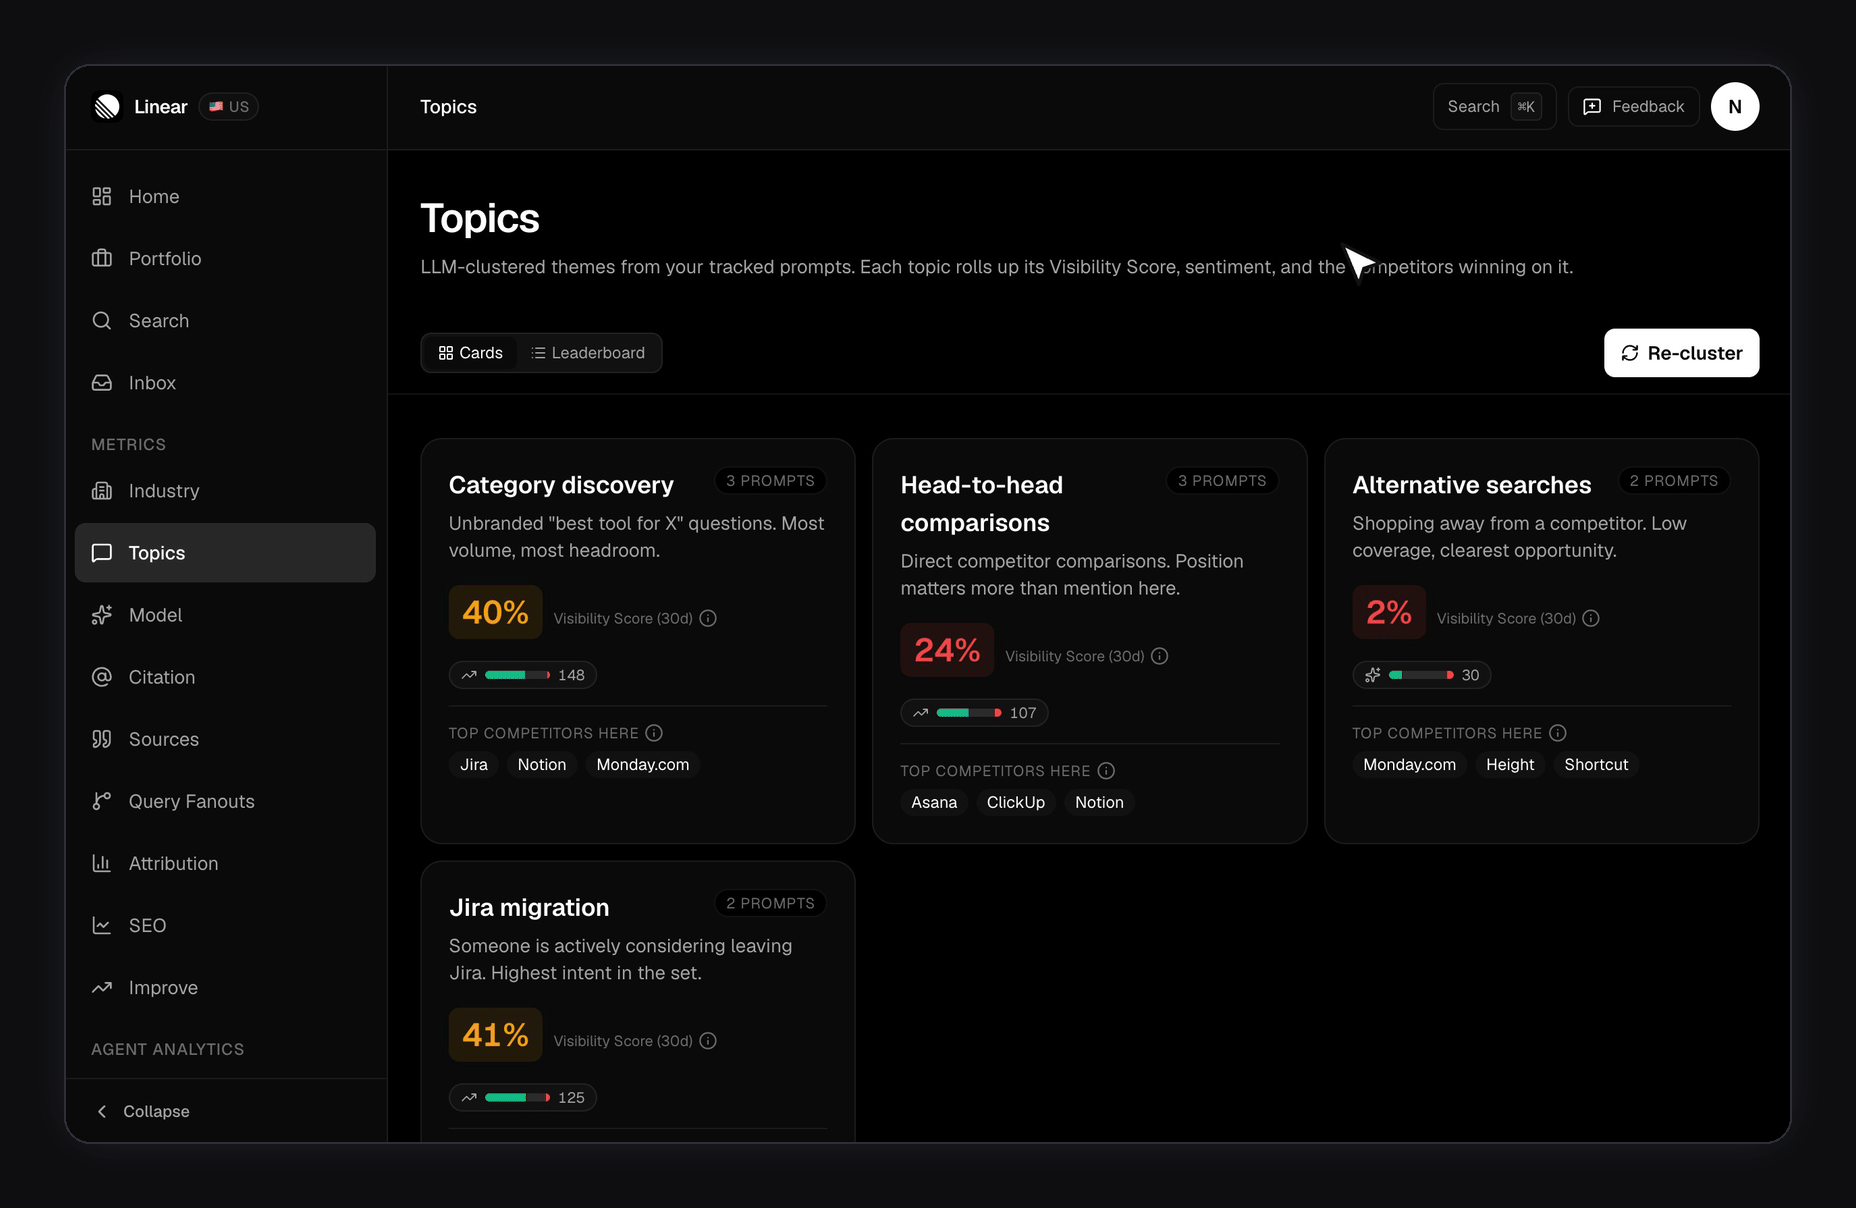Collapse the sidebar
The image size is (1856, 1208).
142,1111
